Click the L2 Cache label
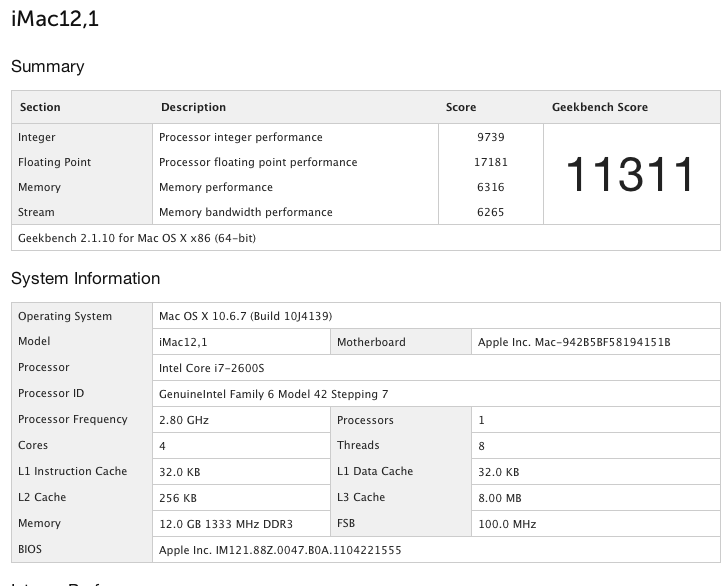 click(42, 497)
